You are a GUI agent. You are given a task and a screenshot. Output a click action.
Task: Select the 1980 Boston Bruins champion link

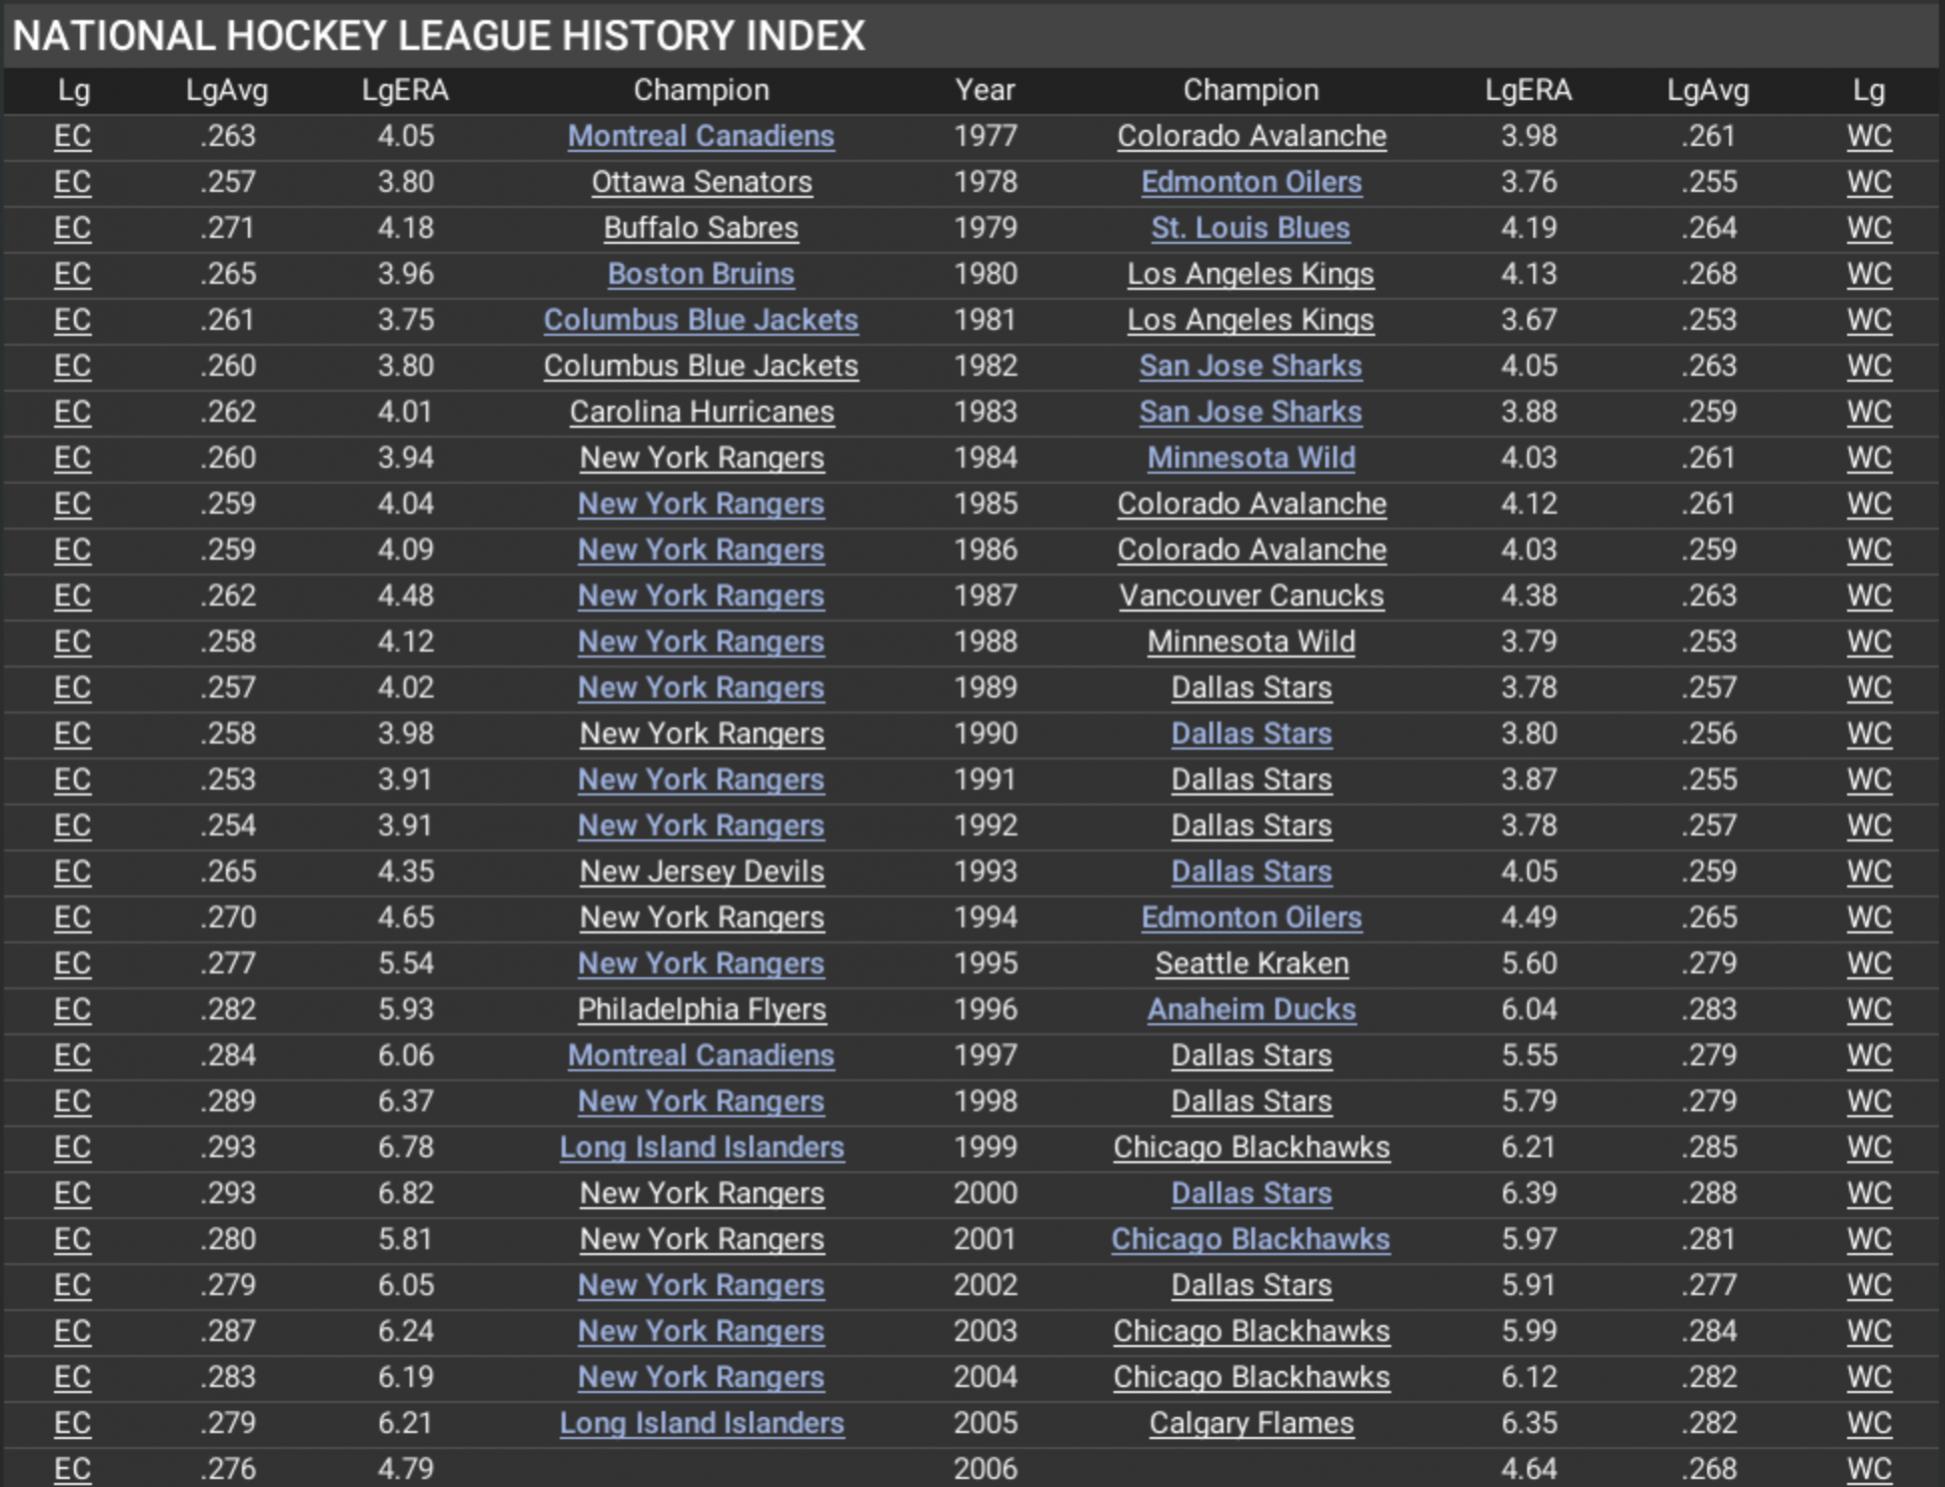tap(700, 274)
